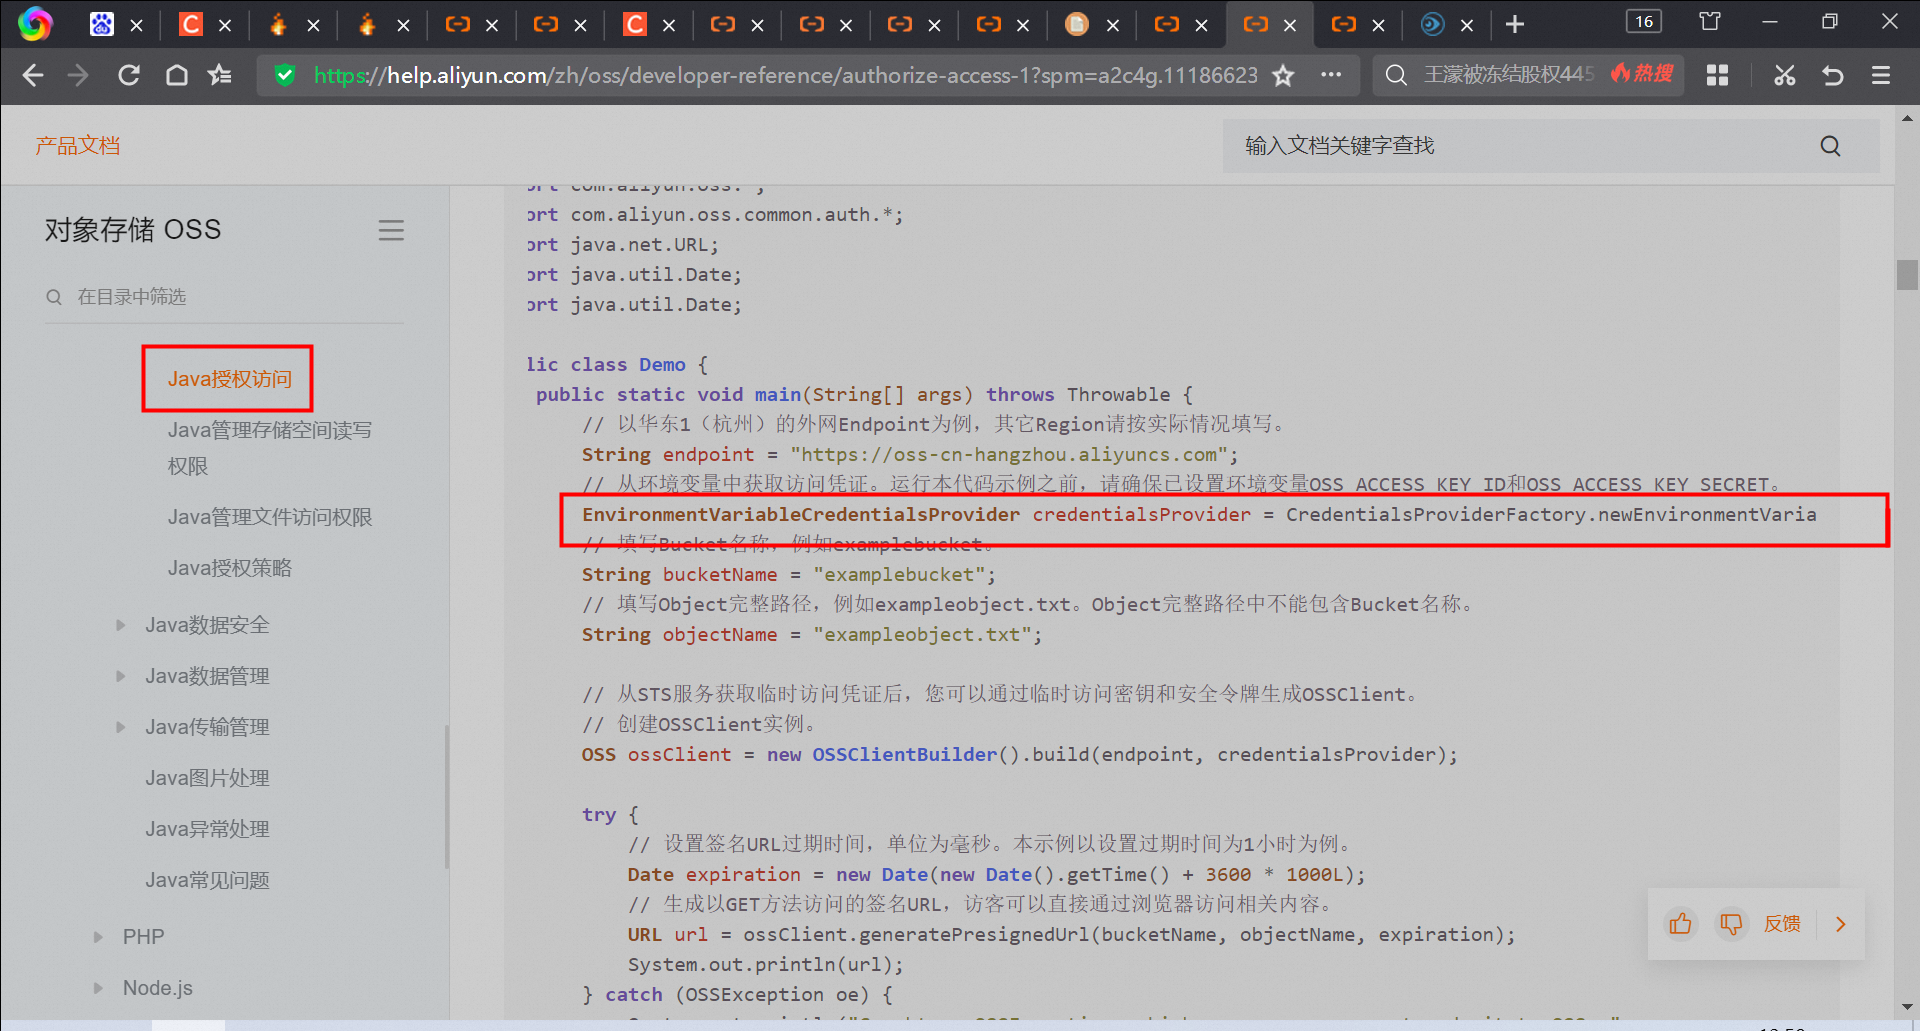Open the browser home page

177,75
